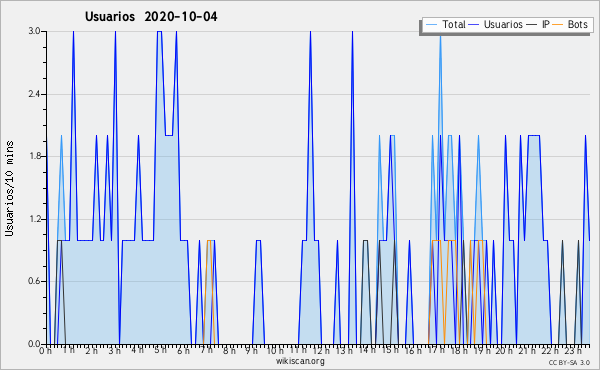This screenshot has width=600, height=370.
Task: Click the y-axis value 1.2
Action: click(x=35, y=219)
